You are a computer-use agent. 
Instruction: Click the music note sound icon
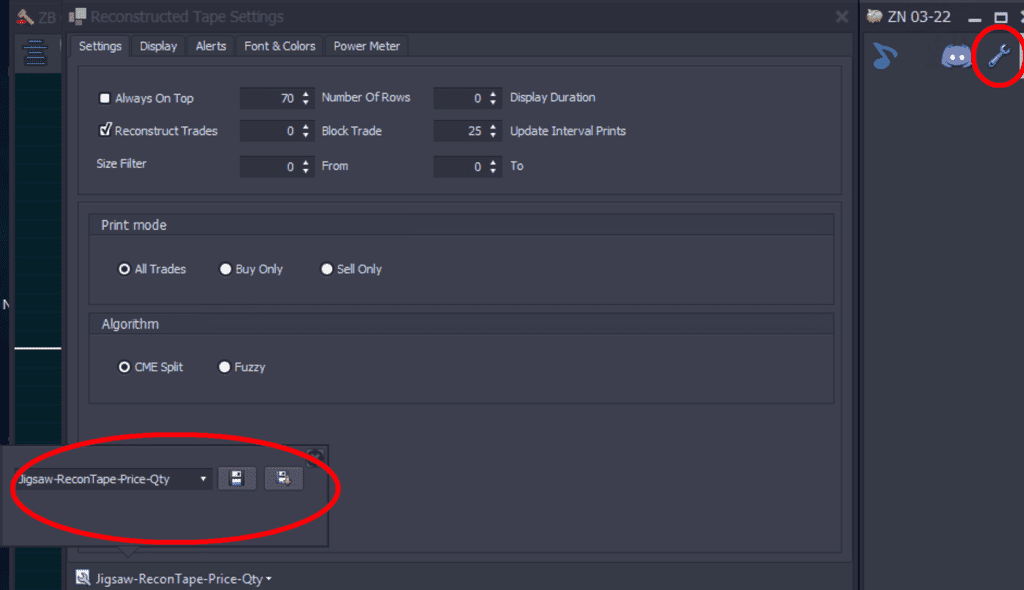(885, 56)
